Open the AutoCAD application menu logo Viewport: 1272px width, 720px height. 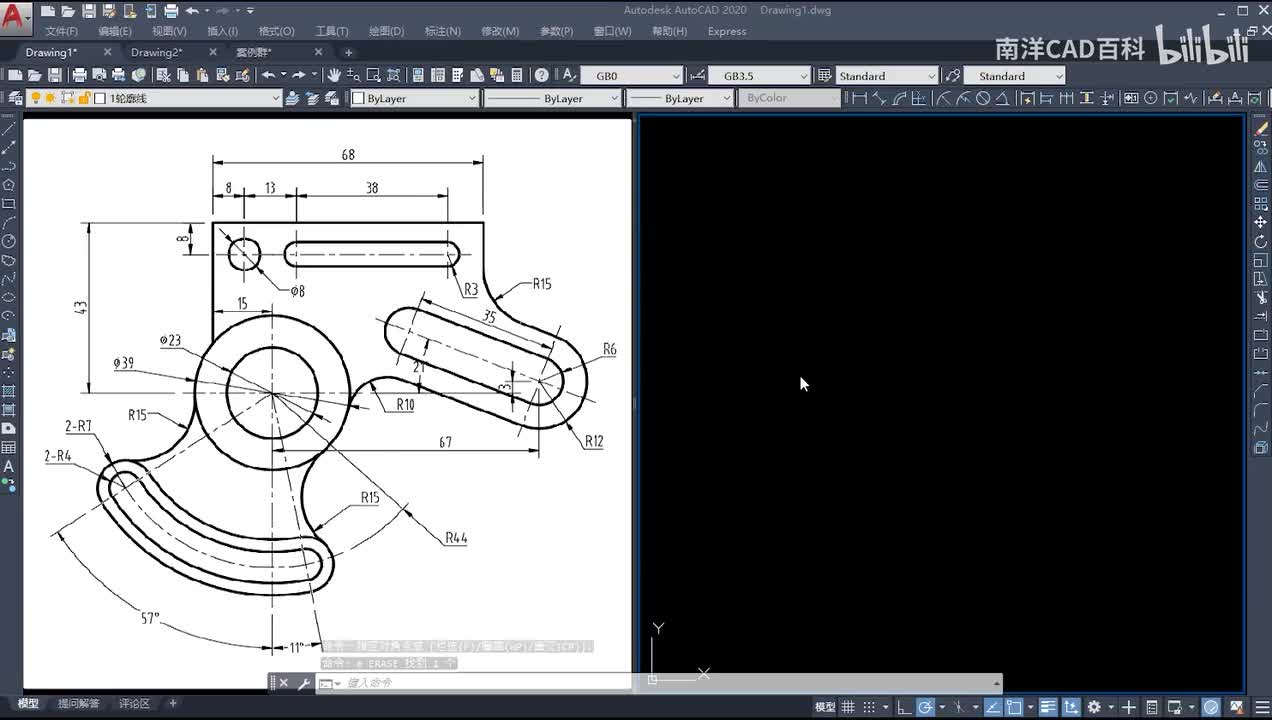pyautogui.click(x=15, y=16)
